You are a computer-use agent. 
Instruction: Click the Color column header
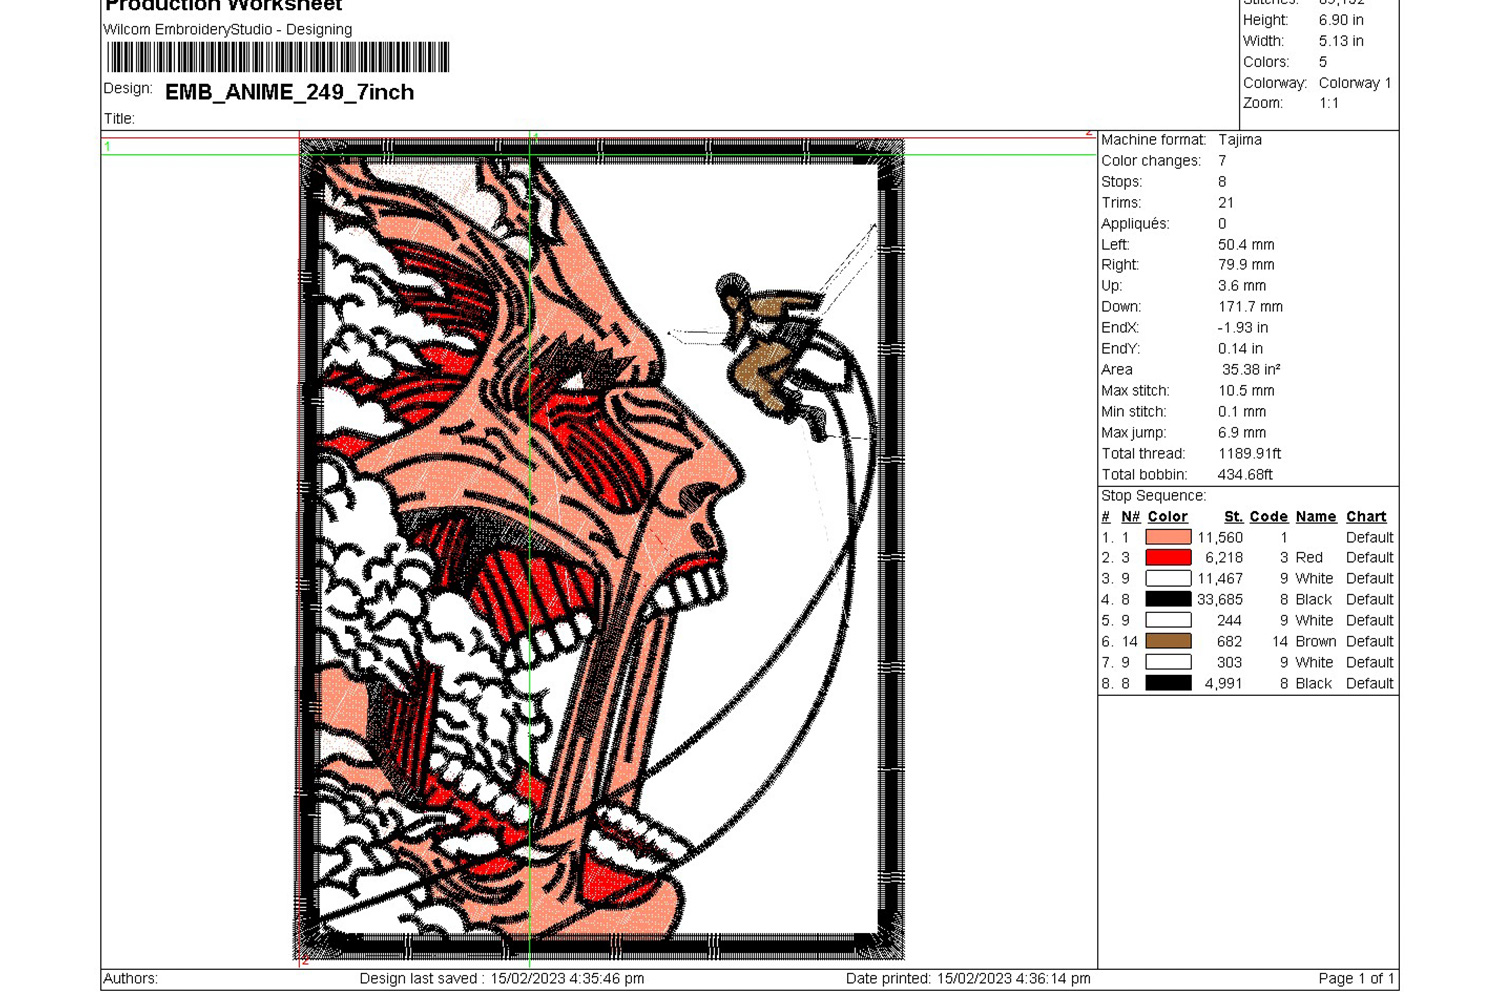click(x=1167, y=517)
